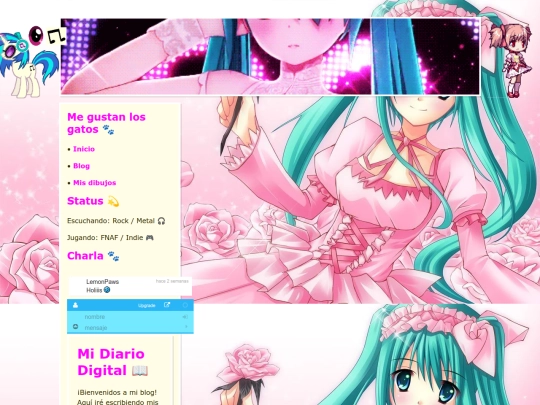Open the emoji picker beside mensaje field
The width and height of the screenshot is (540, 405).
[75, 326]
